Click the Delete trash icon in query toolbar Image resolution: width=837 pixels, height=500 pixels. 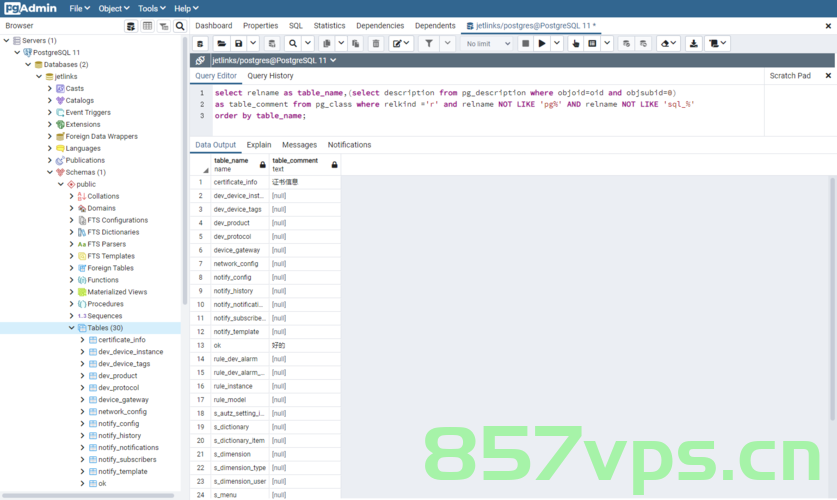tap(376, 44)
